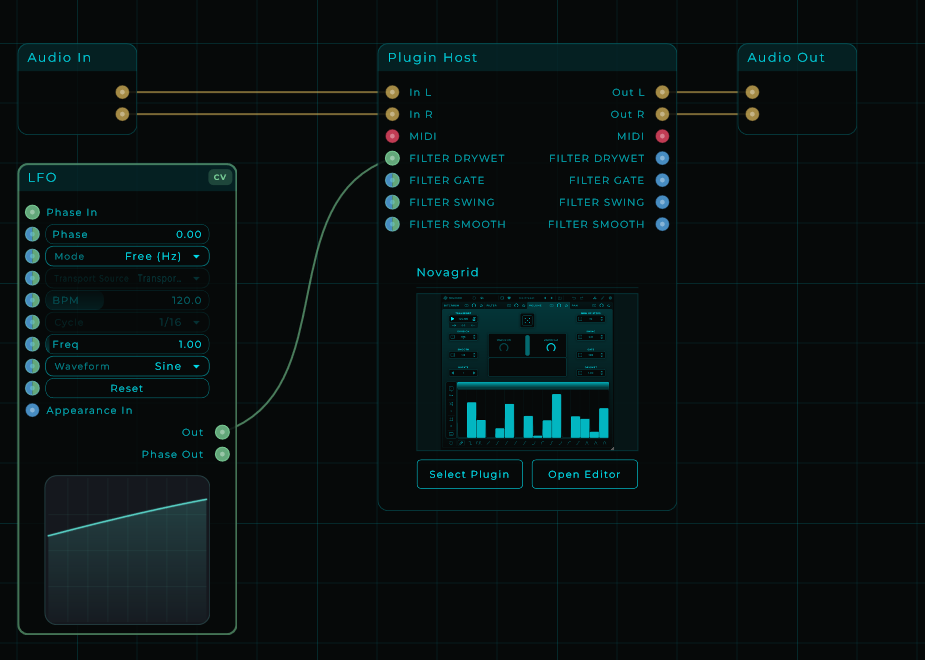Open the Waveform dropdown set to Sine
This screenshot has width=925, height=660.
127,366
